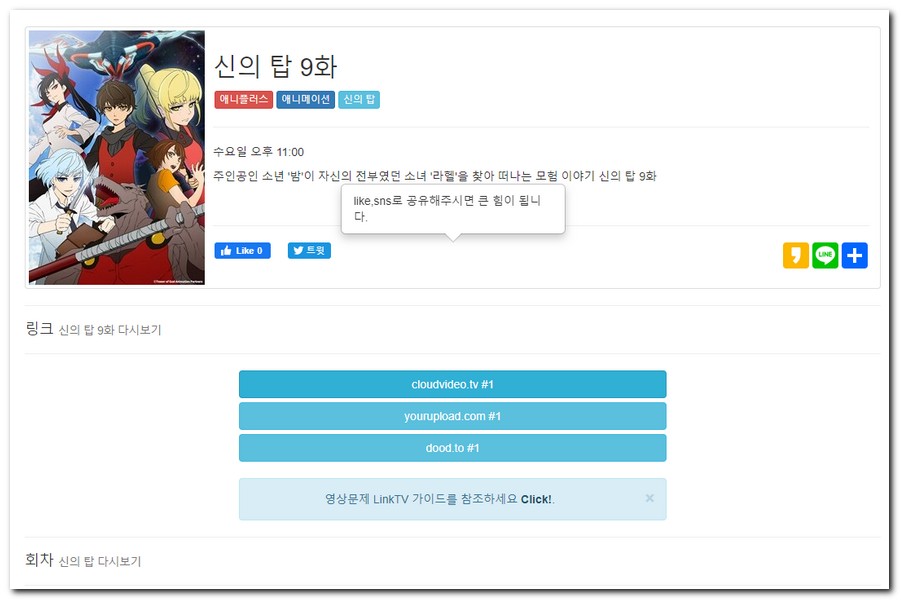Dismiss the LinkTV guide alert with X
The image size is (901, 600).
pos(649,498)
